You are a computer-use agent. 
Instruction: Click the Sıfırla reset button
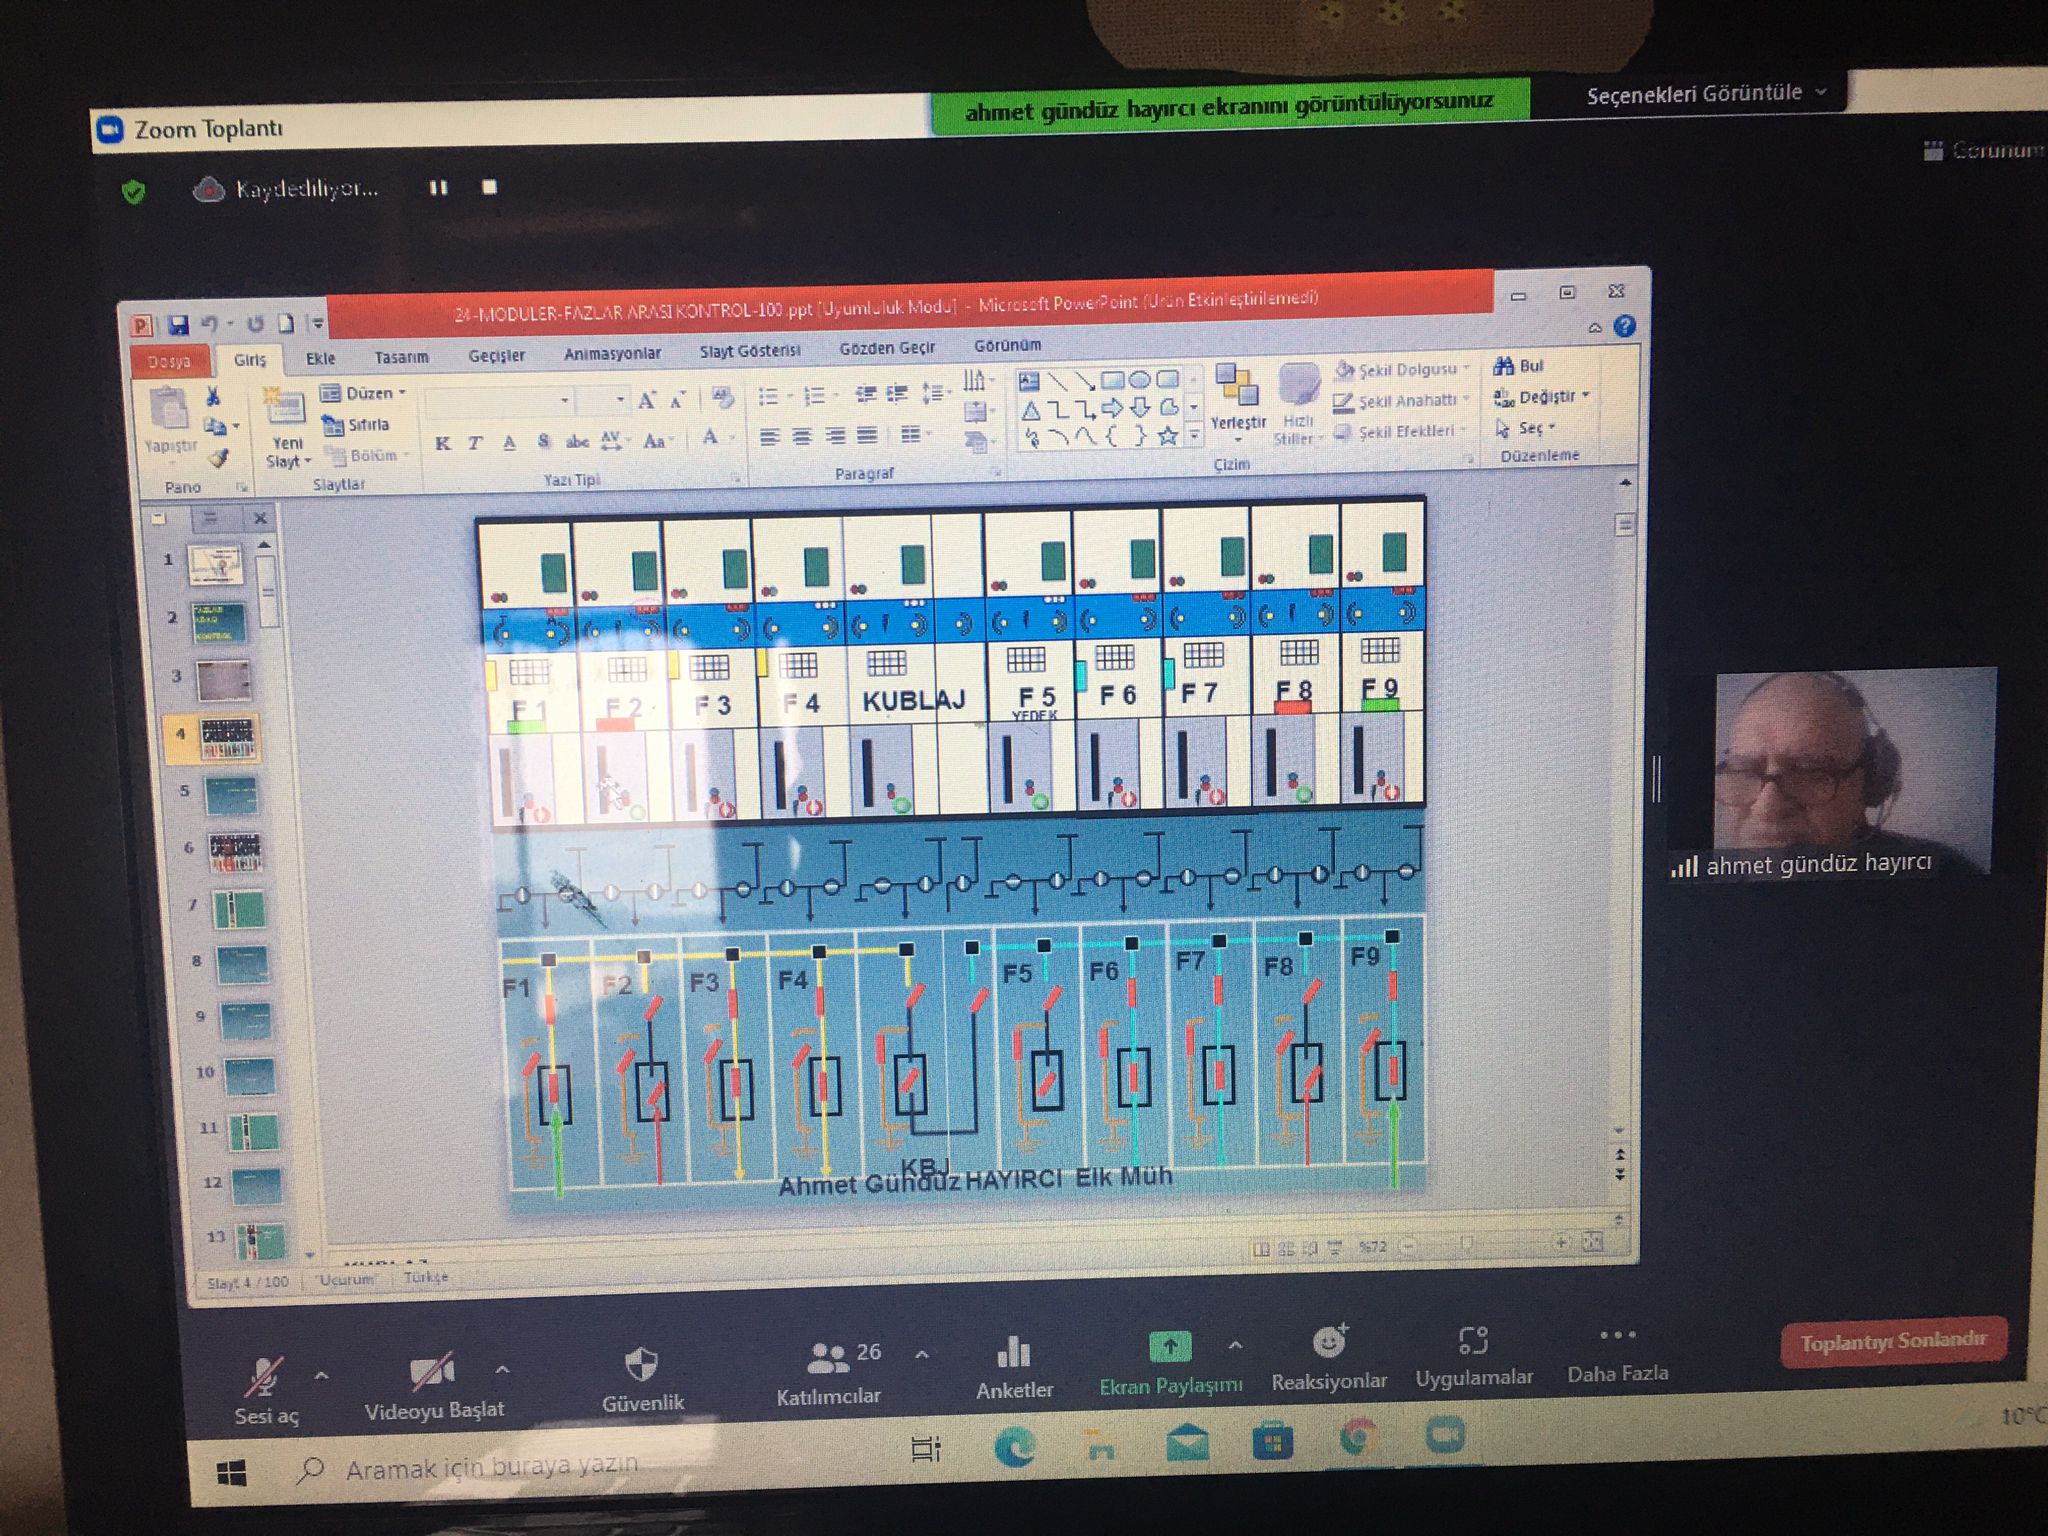click(356, 425)
